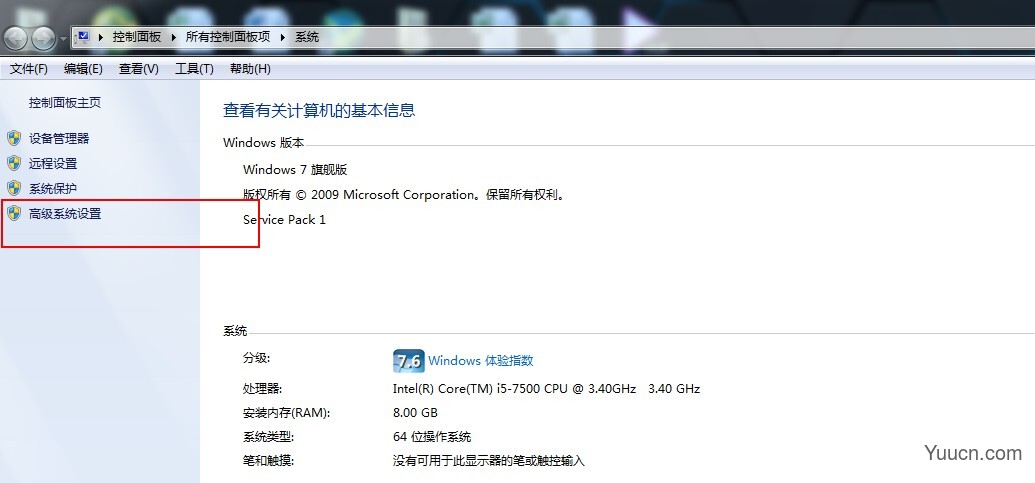The height and width of the screenshot is (483, 1035).
Task: Click the shield icon beside 系统保护
Action: (14, 188)
